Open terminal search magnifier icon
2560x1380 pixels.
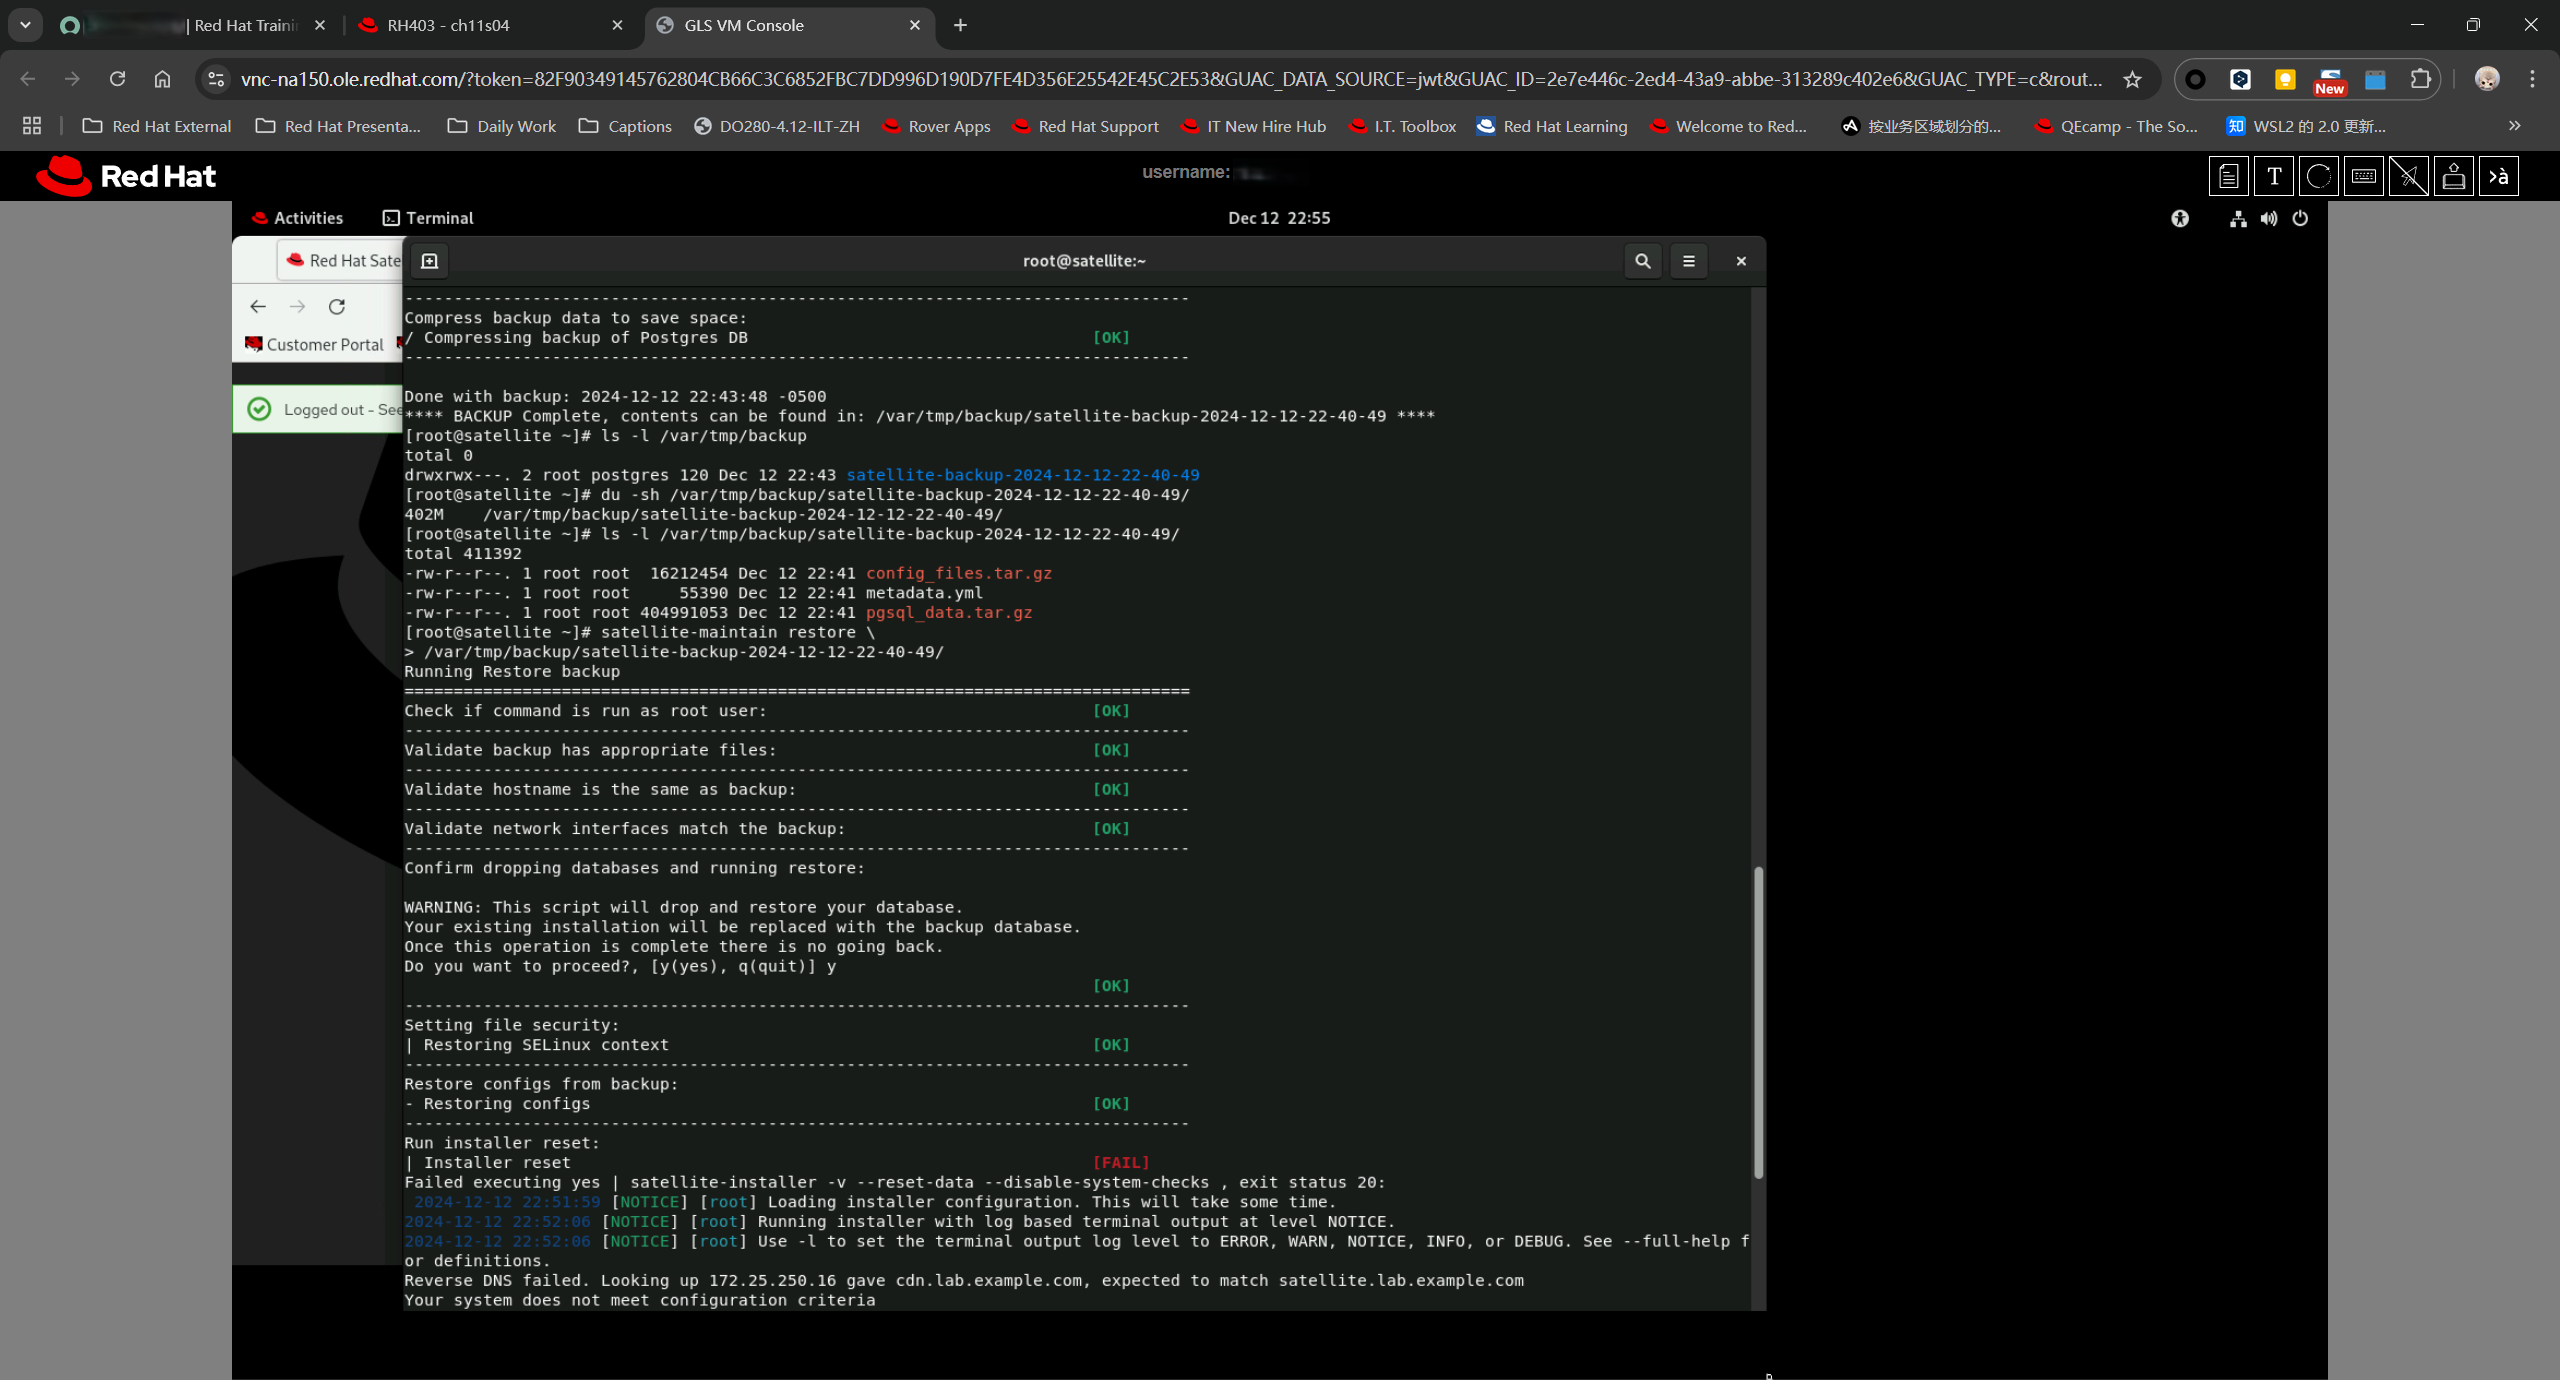[1642, 261]
